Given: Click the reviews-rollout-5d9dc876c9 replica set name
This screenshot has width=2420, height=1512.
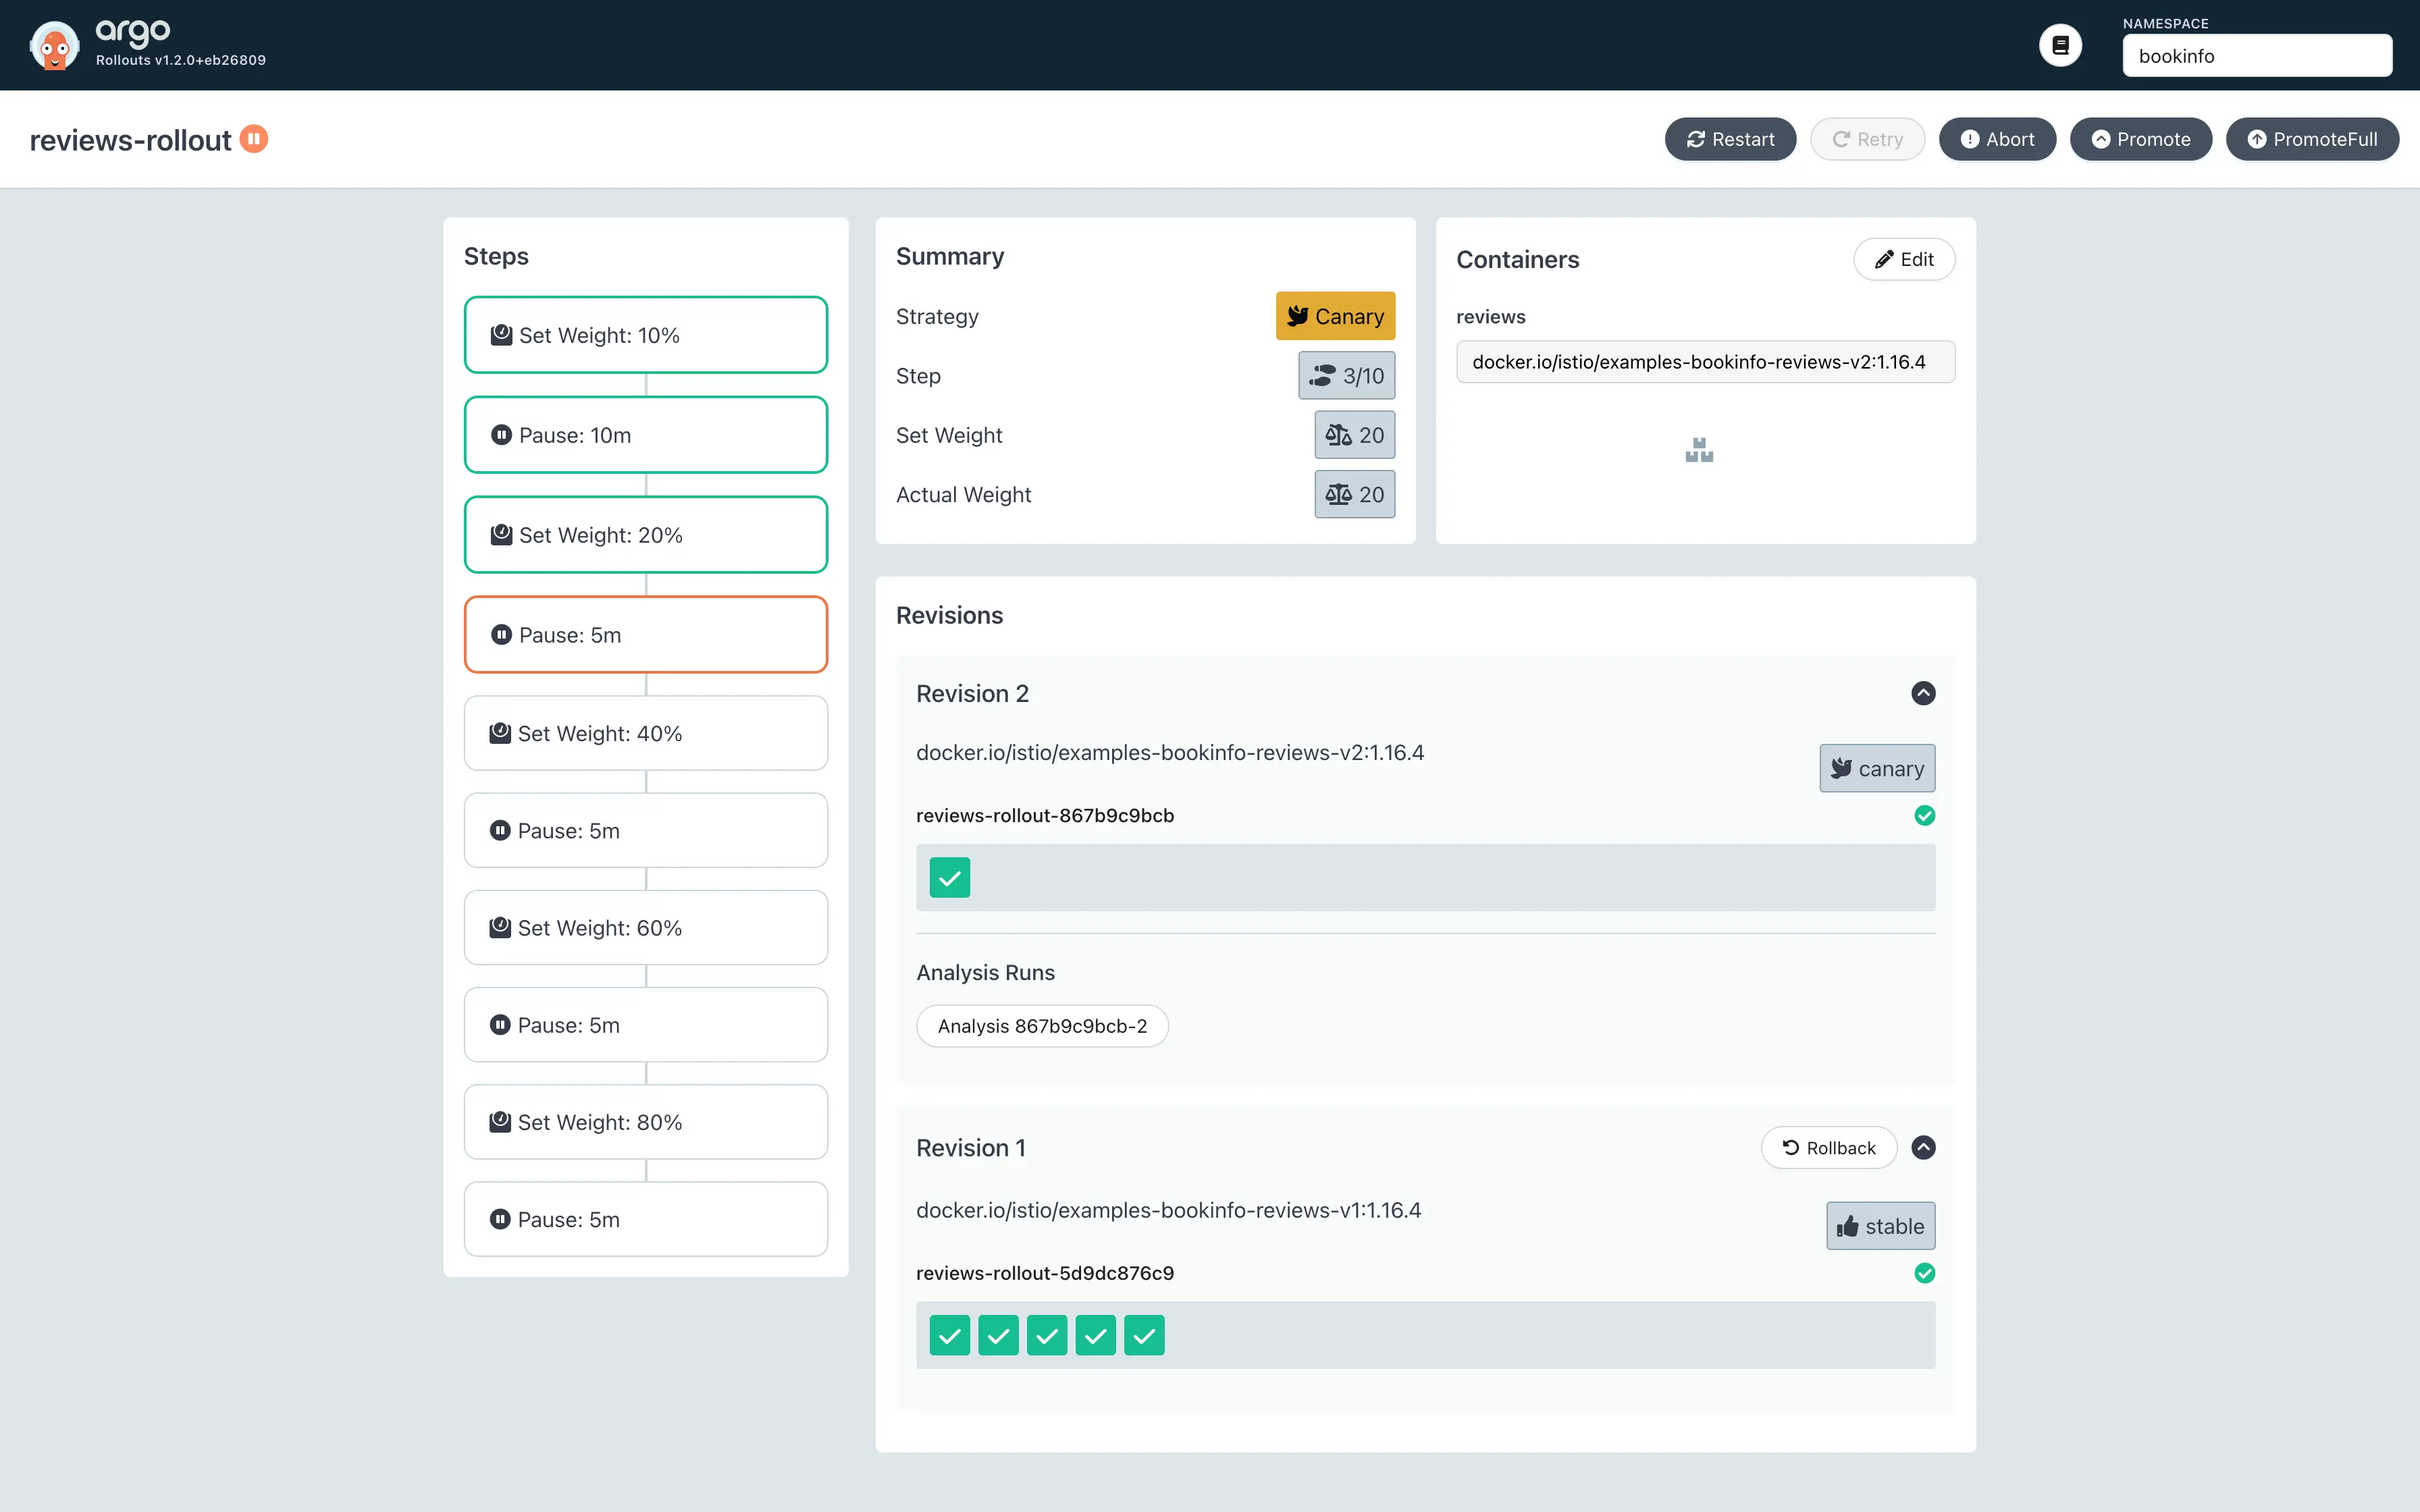Looking at the screenshot, I should tap(1045, 1273).
